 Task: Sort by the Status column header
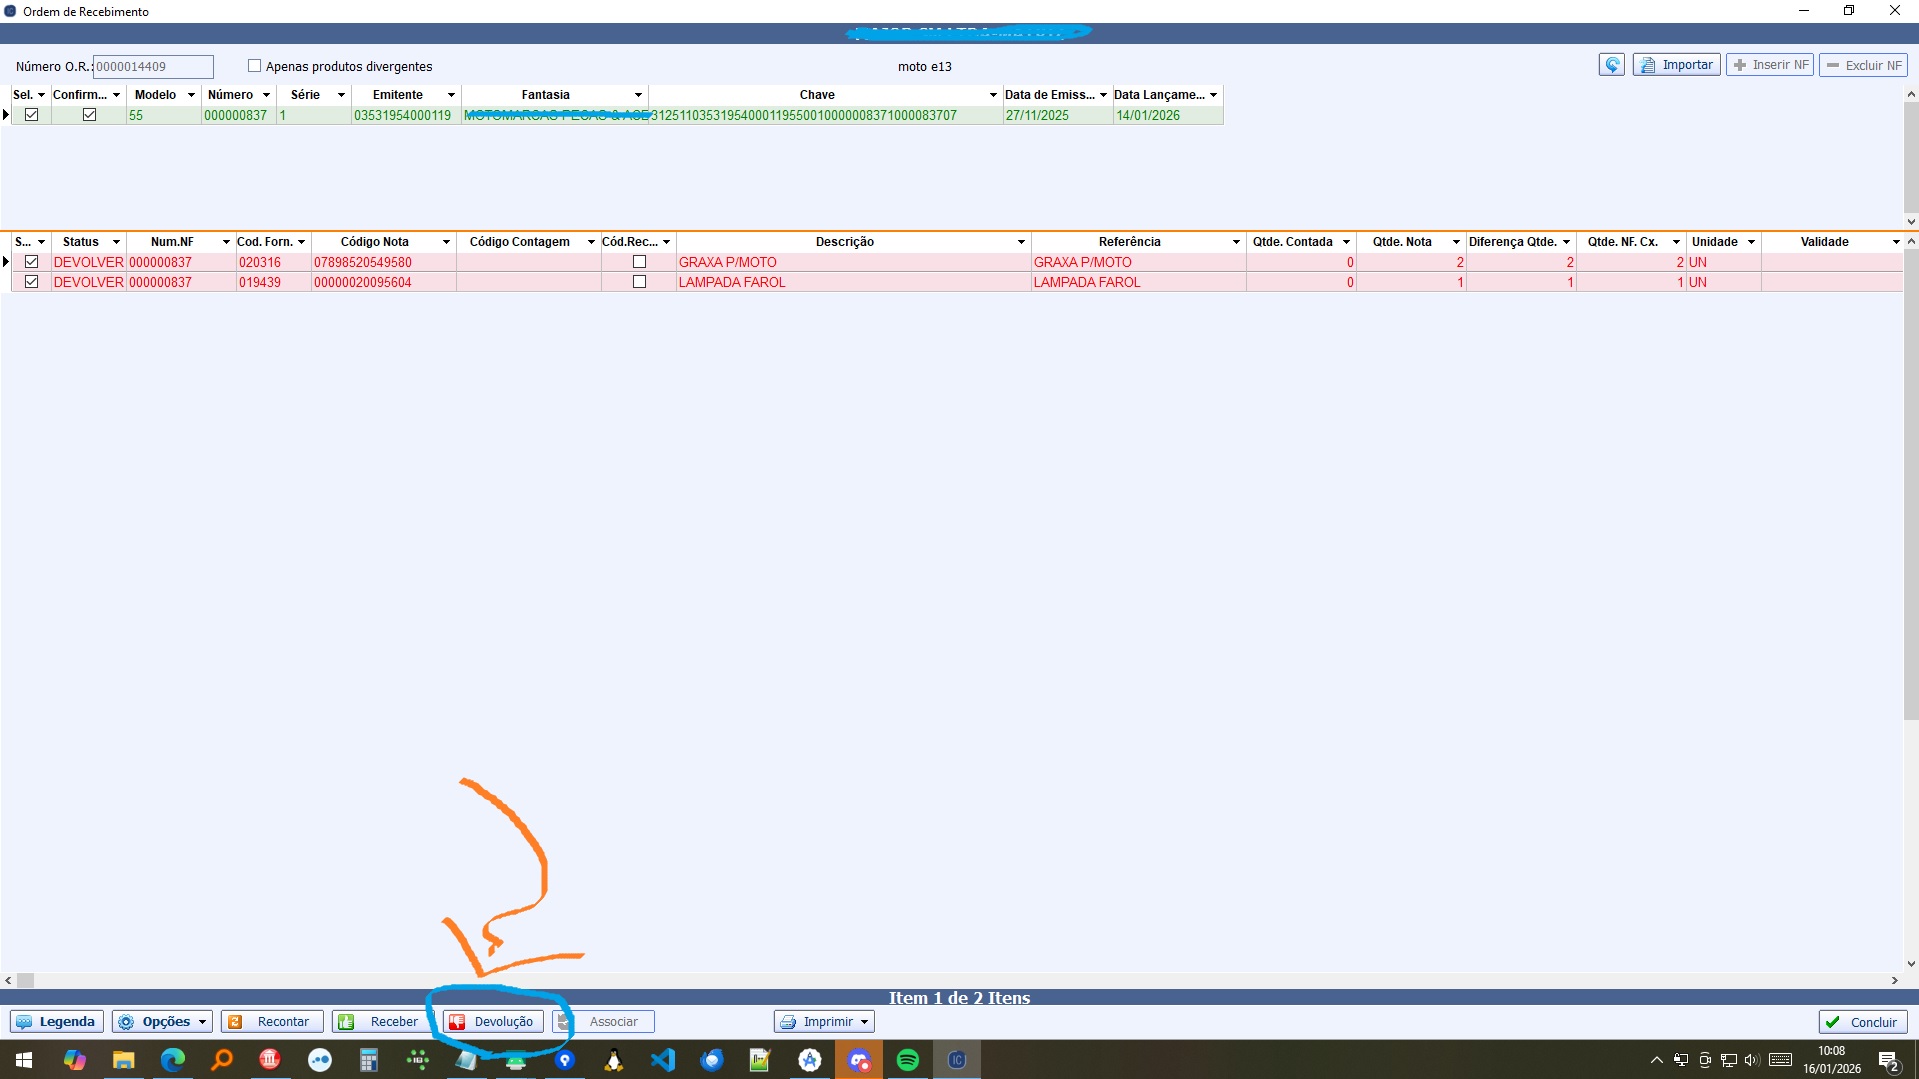80,242
